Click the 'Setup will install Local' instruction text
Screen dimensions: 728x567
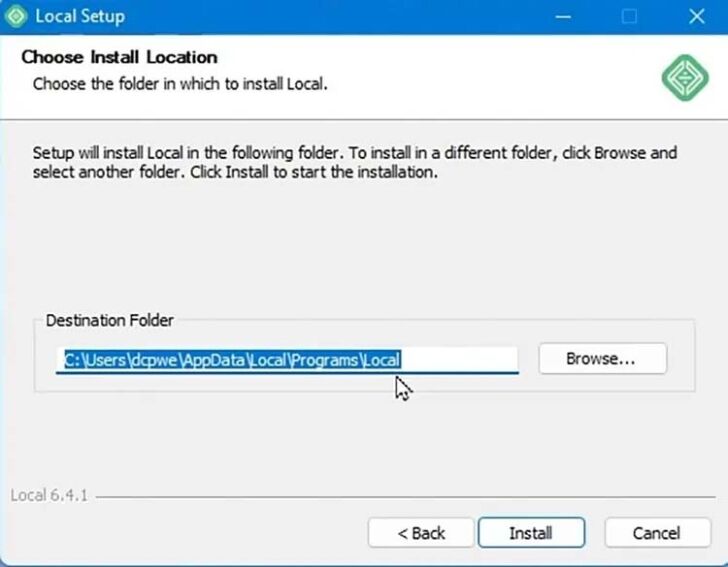pos(355,162)
